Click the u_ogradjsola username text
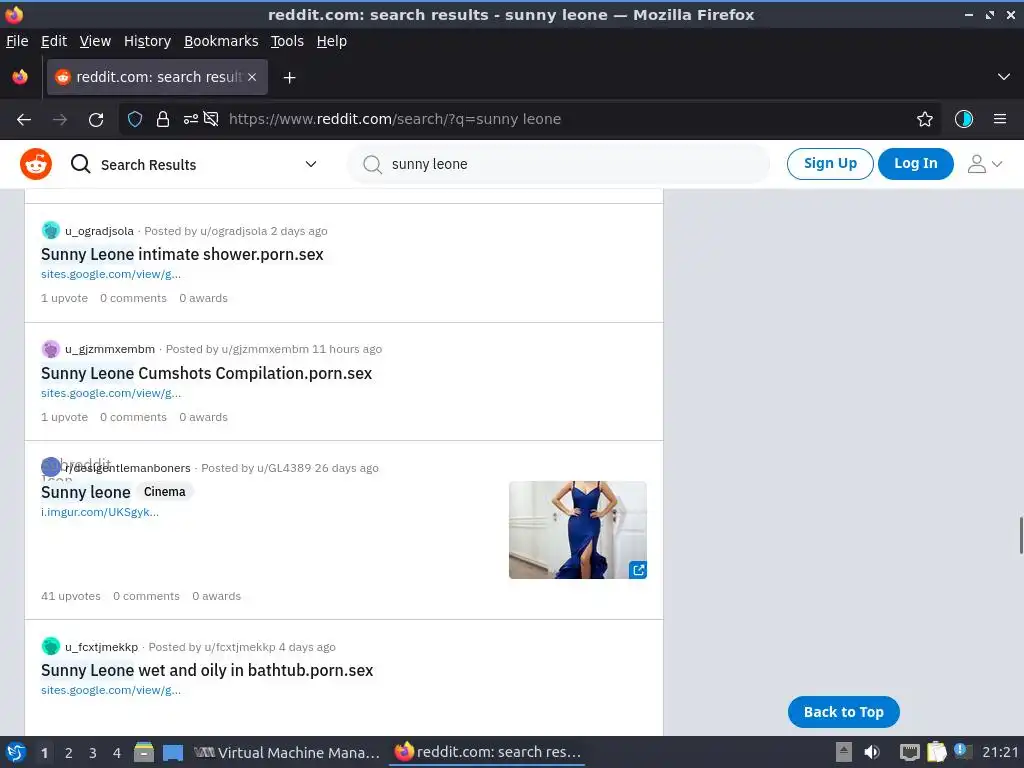 pyautogui.click(x=99, y=231)
